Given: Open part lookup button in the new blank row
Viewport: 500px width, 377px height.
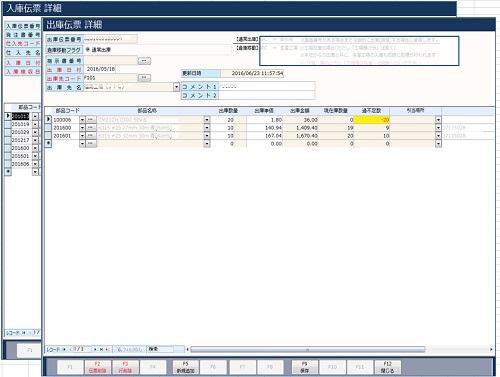Looking at the screenshot, I should click(90, 144).
